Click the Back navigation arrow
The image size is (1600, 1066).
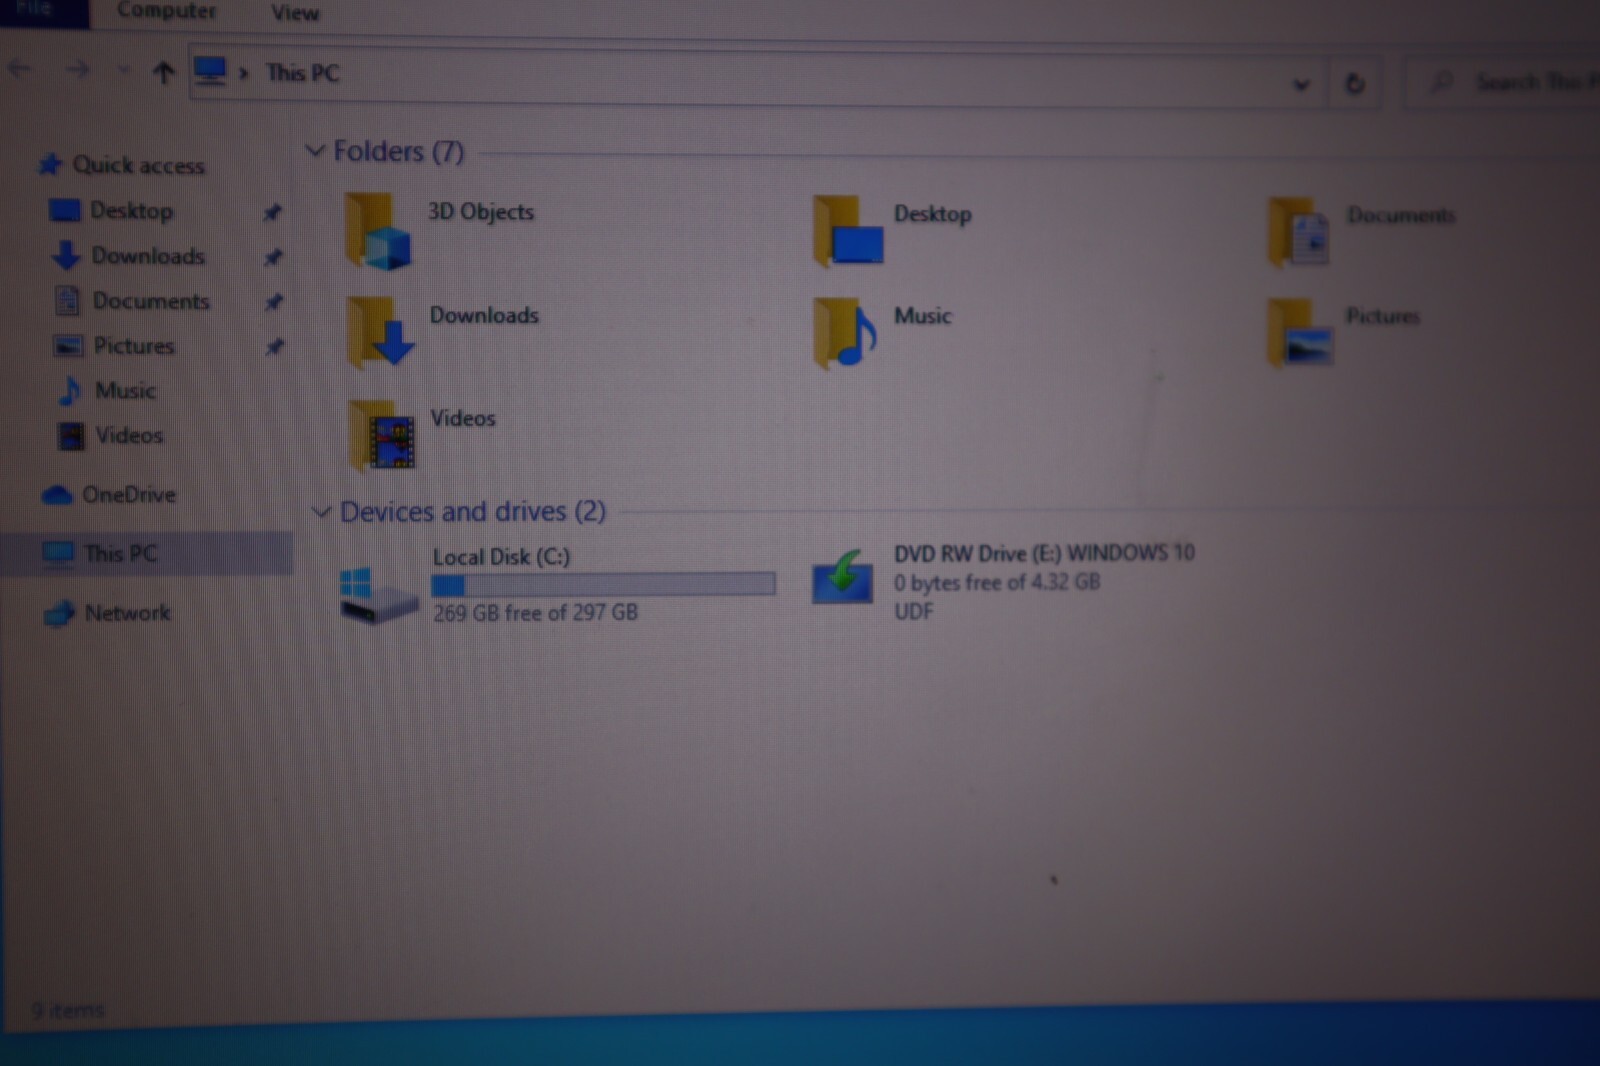[x=20, y=69]
